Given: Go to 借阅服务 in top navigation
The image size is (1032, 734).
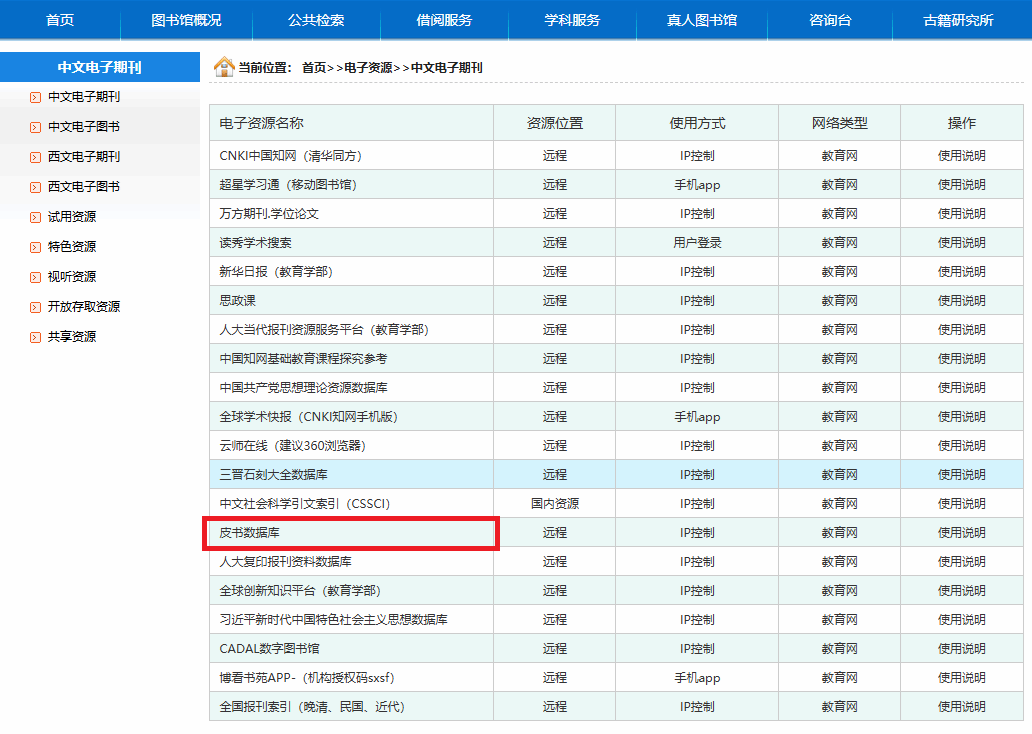Looking at the screenshot, I should (x=444, y=20).
